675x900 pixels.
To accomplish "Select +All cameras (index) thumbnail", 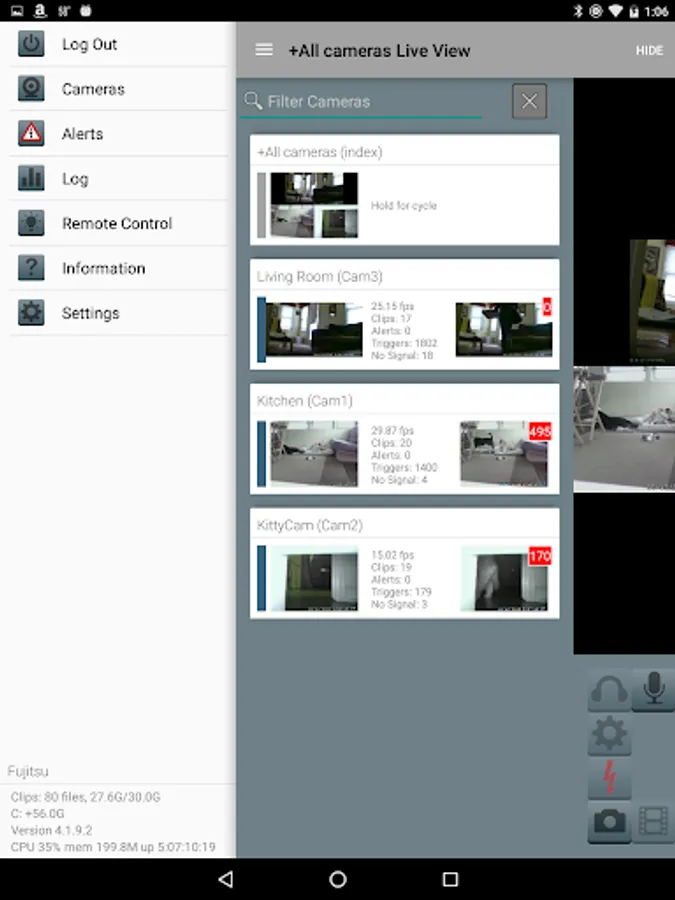I will click(314, 205).
